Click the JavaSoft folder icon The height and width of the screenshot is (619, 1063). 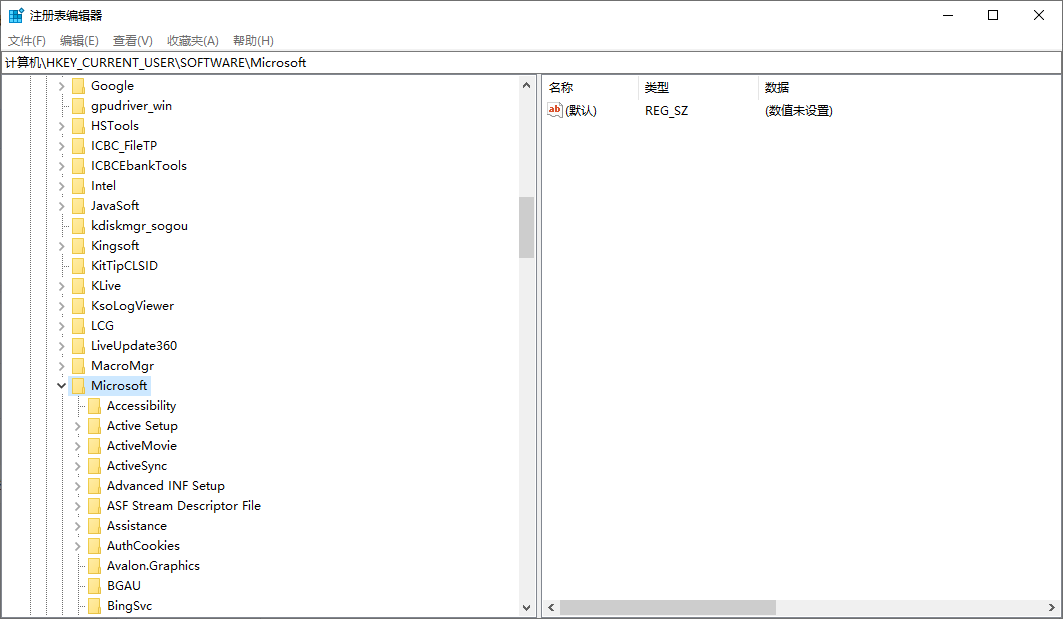pyautogui.click(x=80, y=205)
